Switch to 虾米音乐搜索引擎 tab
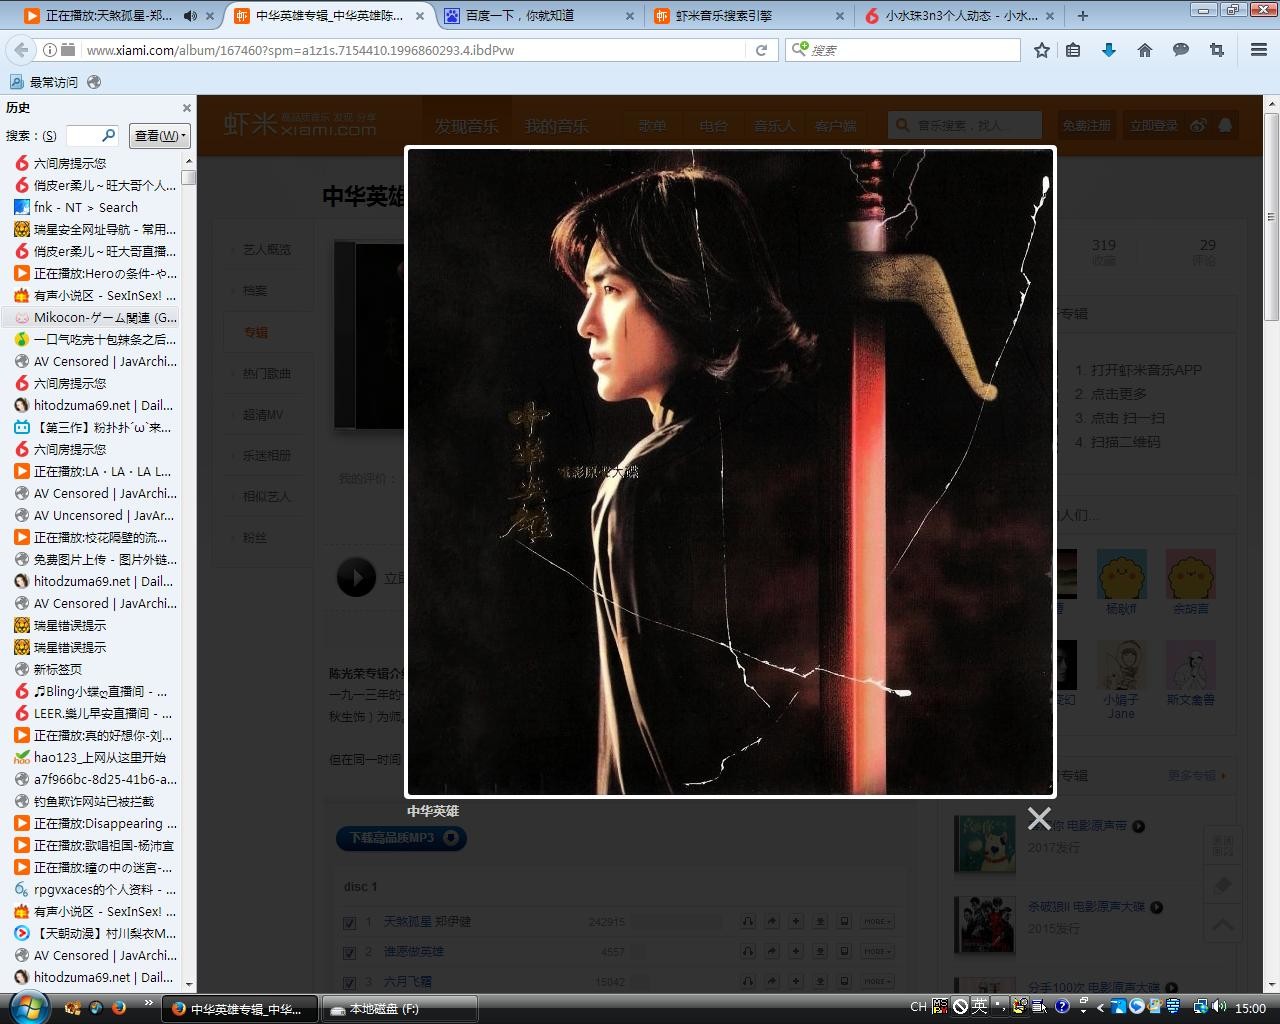The image size is (1280, 1024). (748, 16)
